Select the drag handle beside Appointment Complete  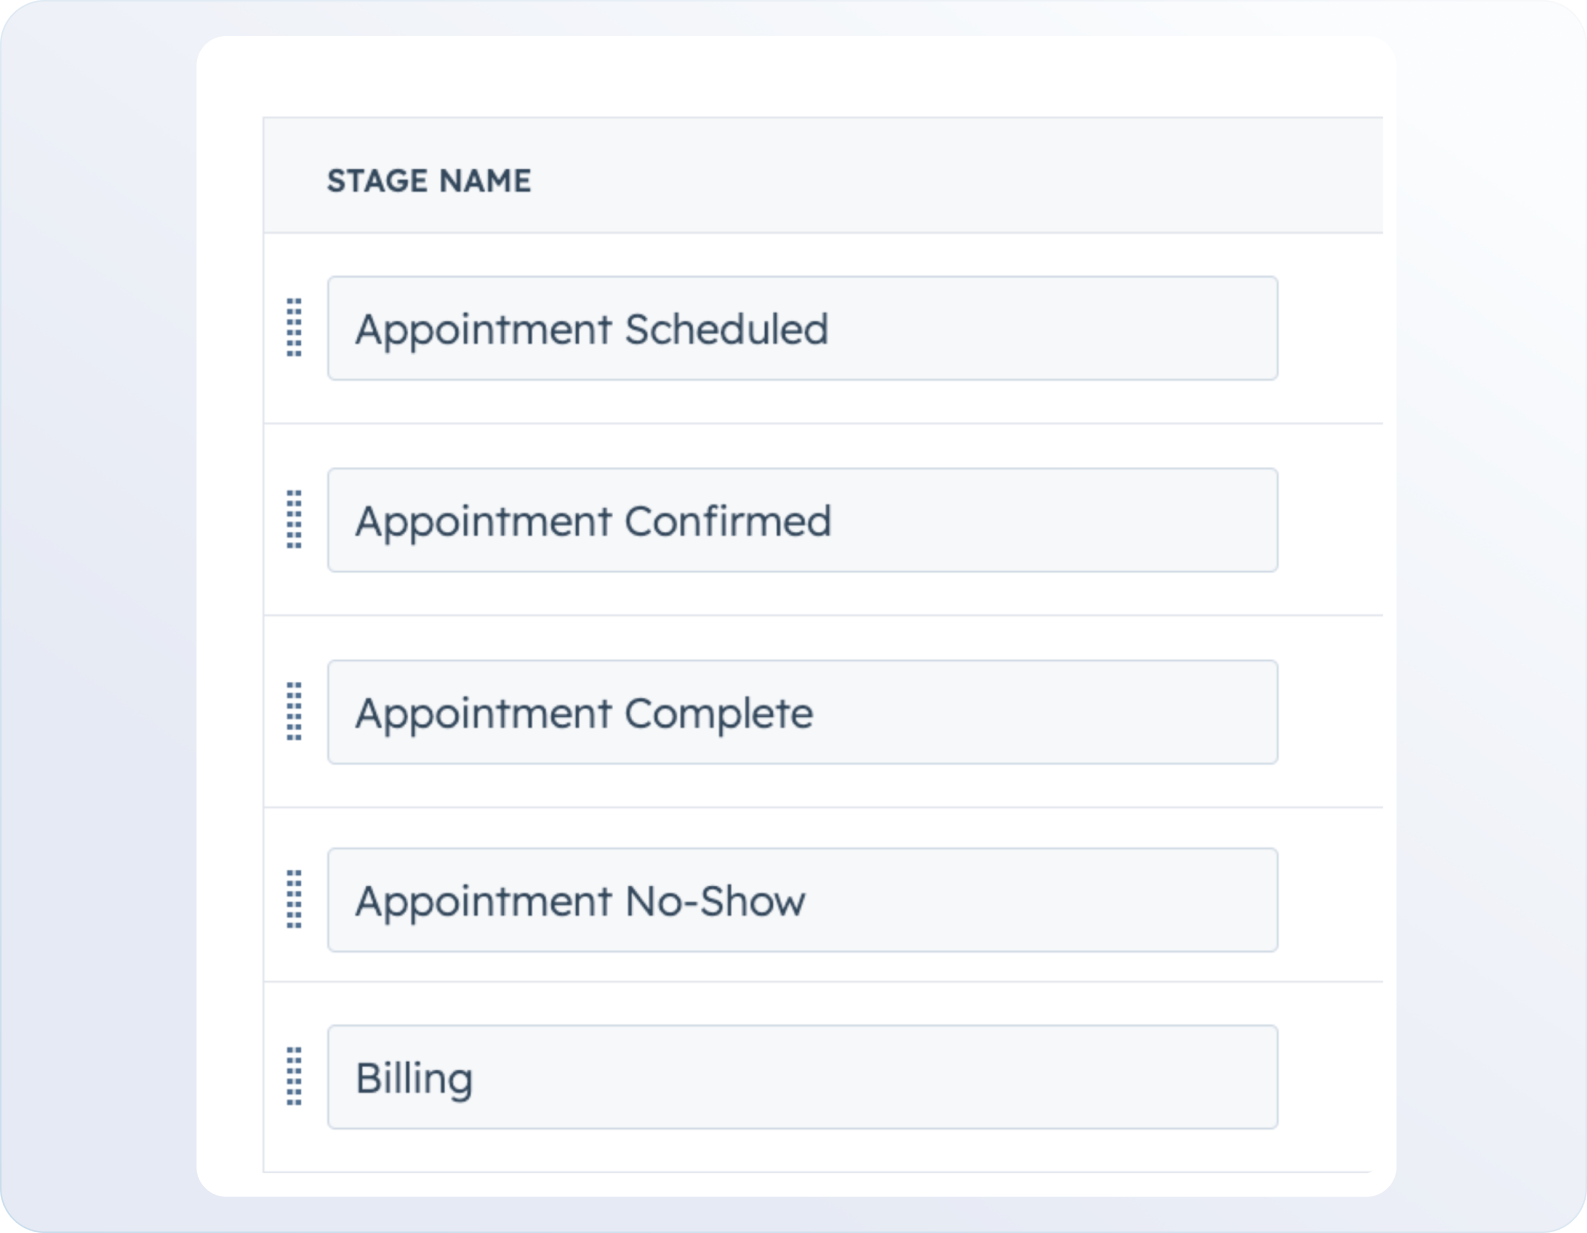point(294,711)
